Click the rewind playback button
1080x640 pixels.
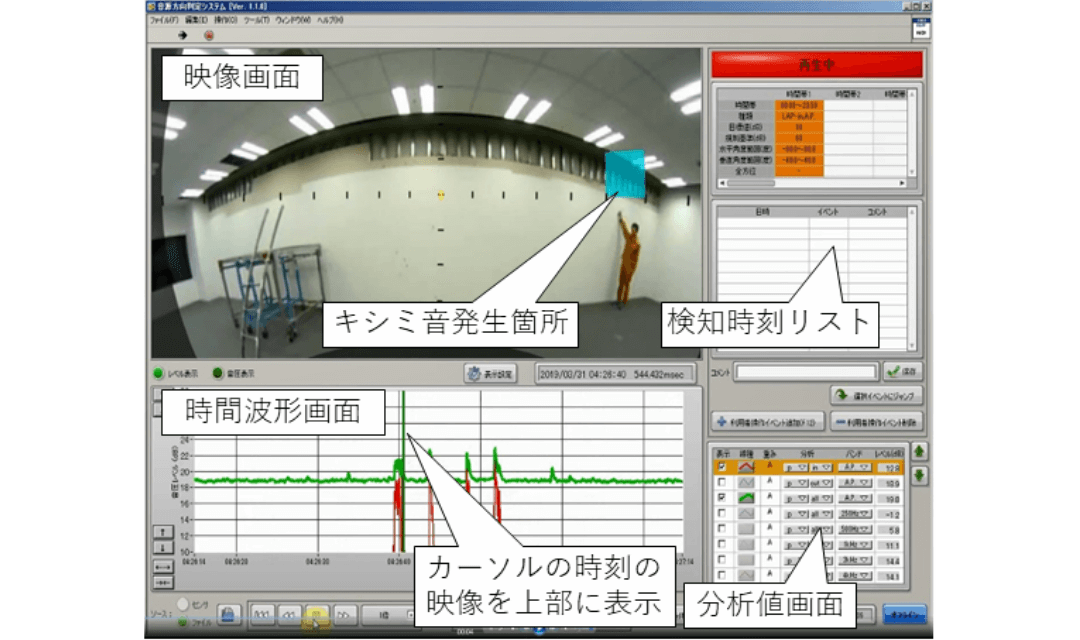point(289,614)
